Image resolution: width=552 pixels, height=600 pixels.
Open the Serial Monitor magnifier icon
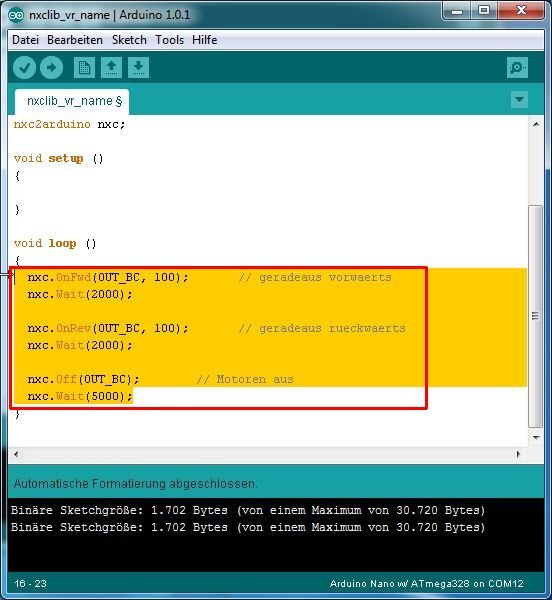(517, 68)
